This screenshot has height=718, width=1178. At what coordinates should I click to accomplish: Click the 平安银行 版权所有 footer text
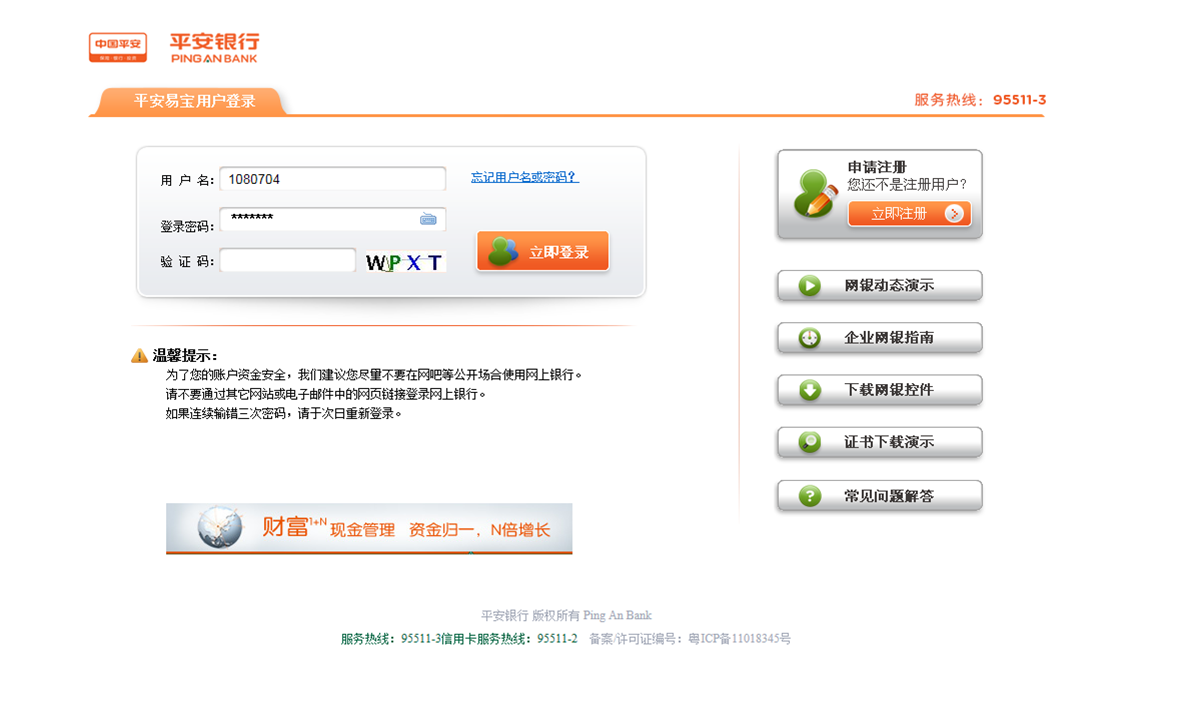[x=566, y=616]
